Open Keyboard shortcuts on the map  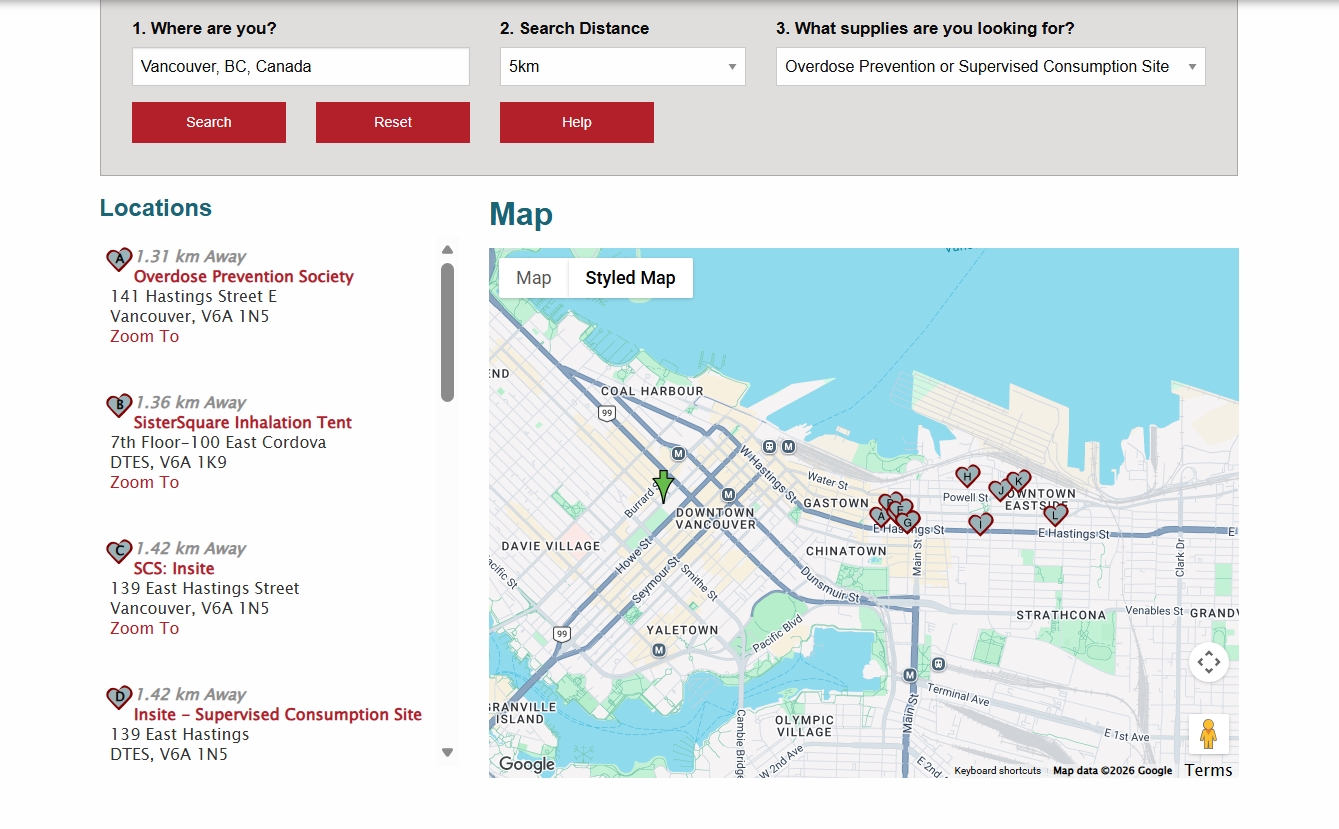pos(997,771)
